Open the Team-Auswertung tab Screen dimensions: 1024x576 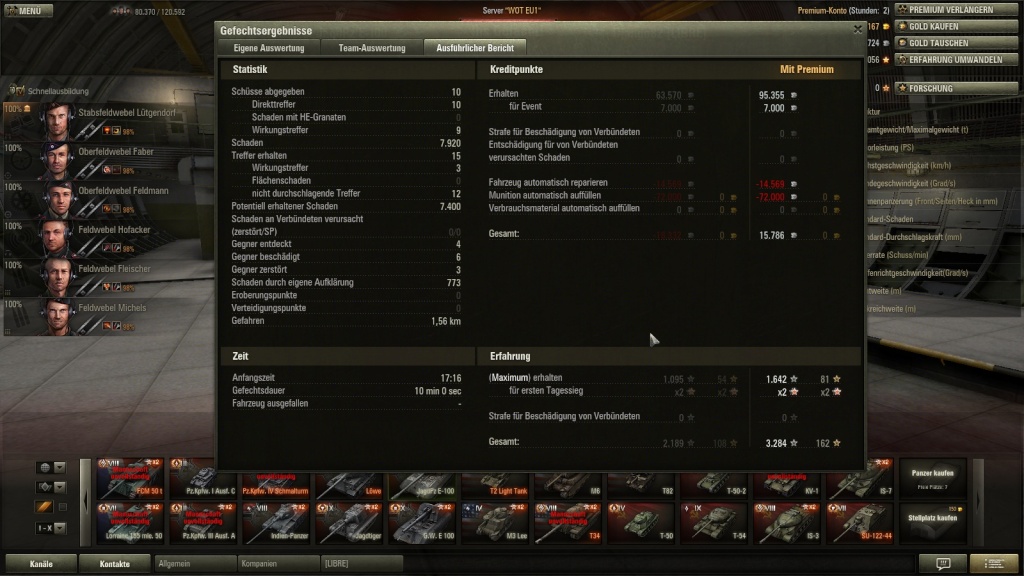[x=372, y=48]
